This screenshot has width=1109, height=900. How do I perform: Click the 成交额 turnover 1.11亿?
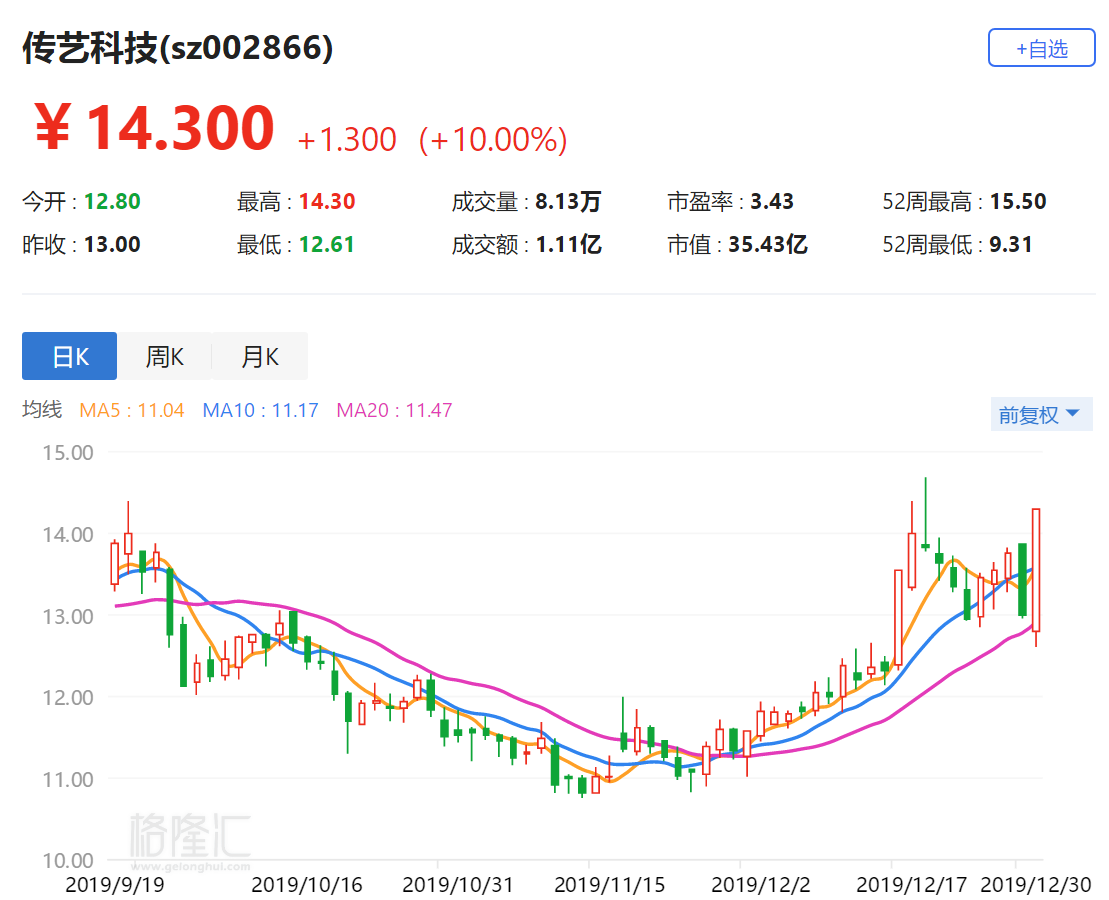coord(568,245)
